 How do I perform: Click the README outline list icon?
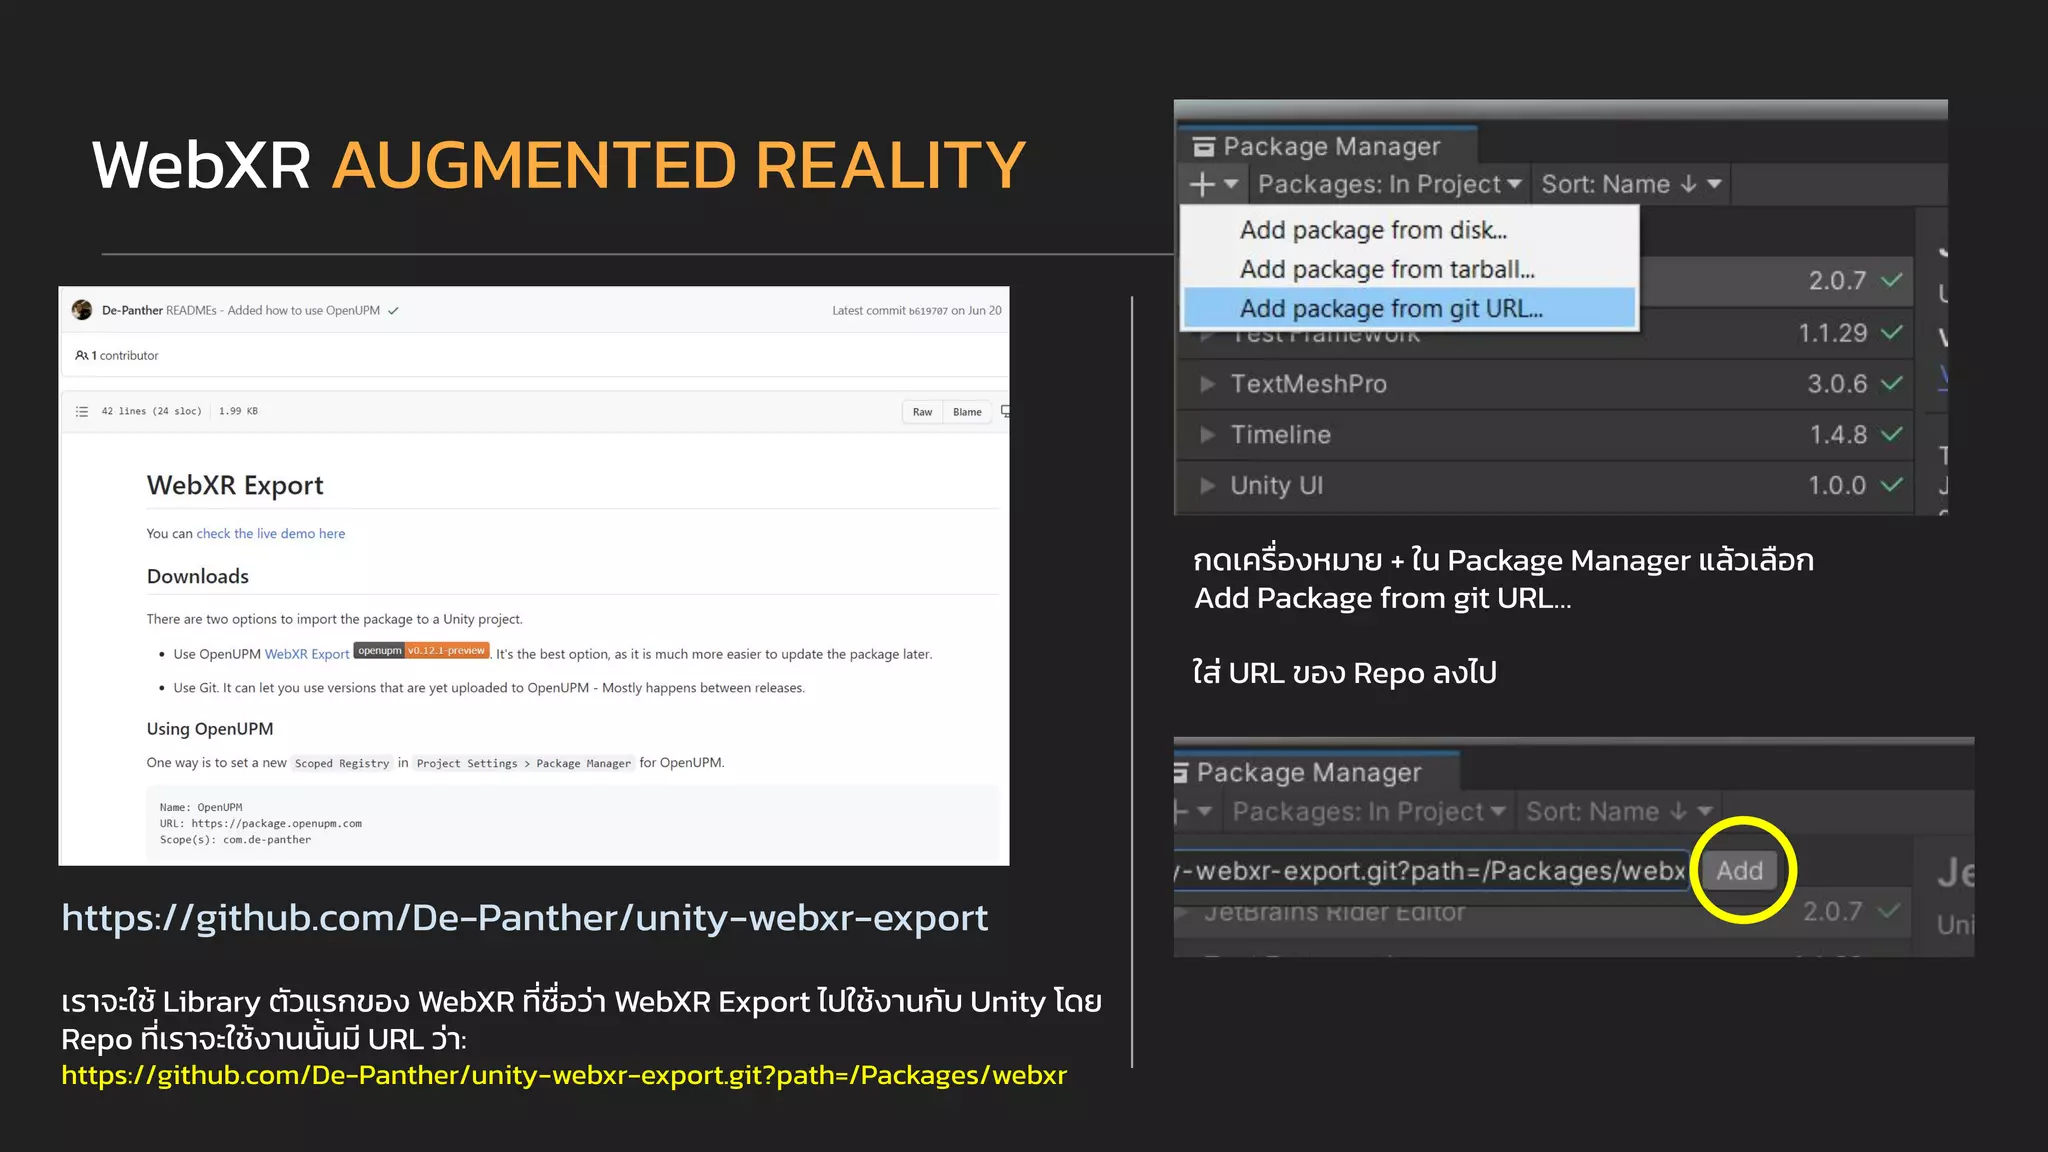pyautogui.click(x=82, y=412)
